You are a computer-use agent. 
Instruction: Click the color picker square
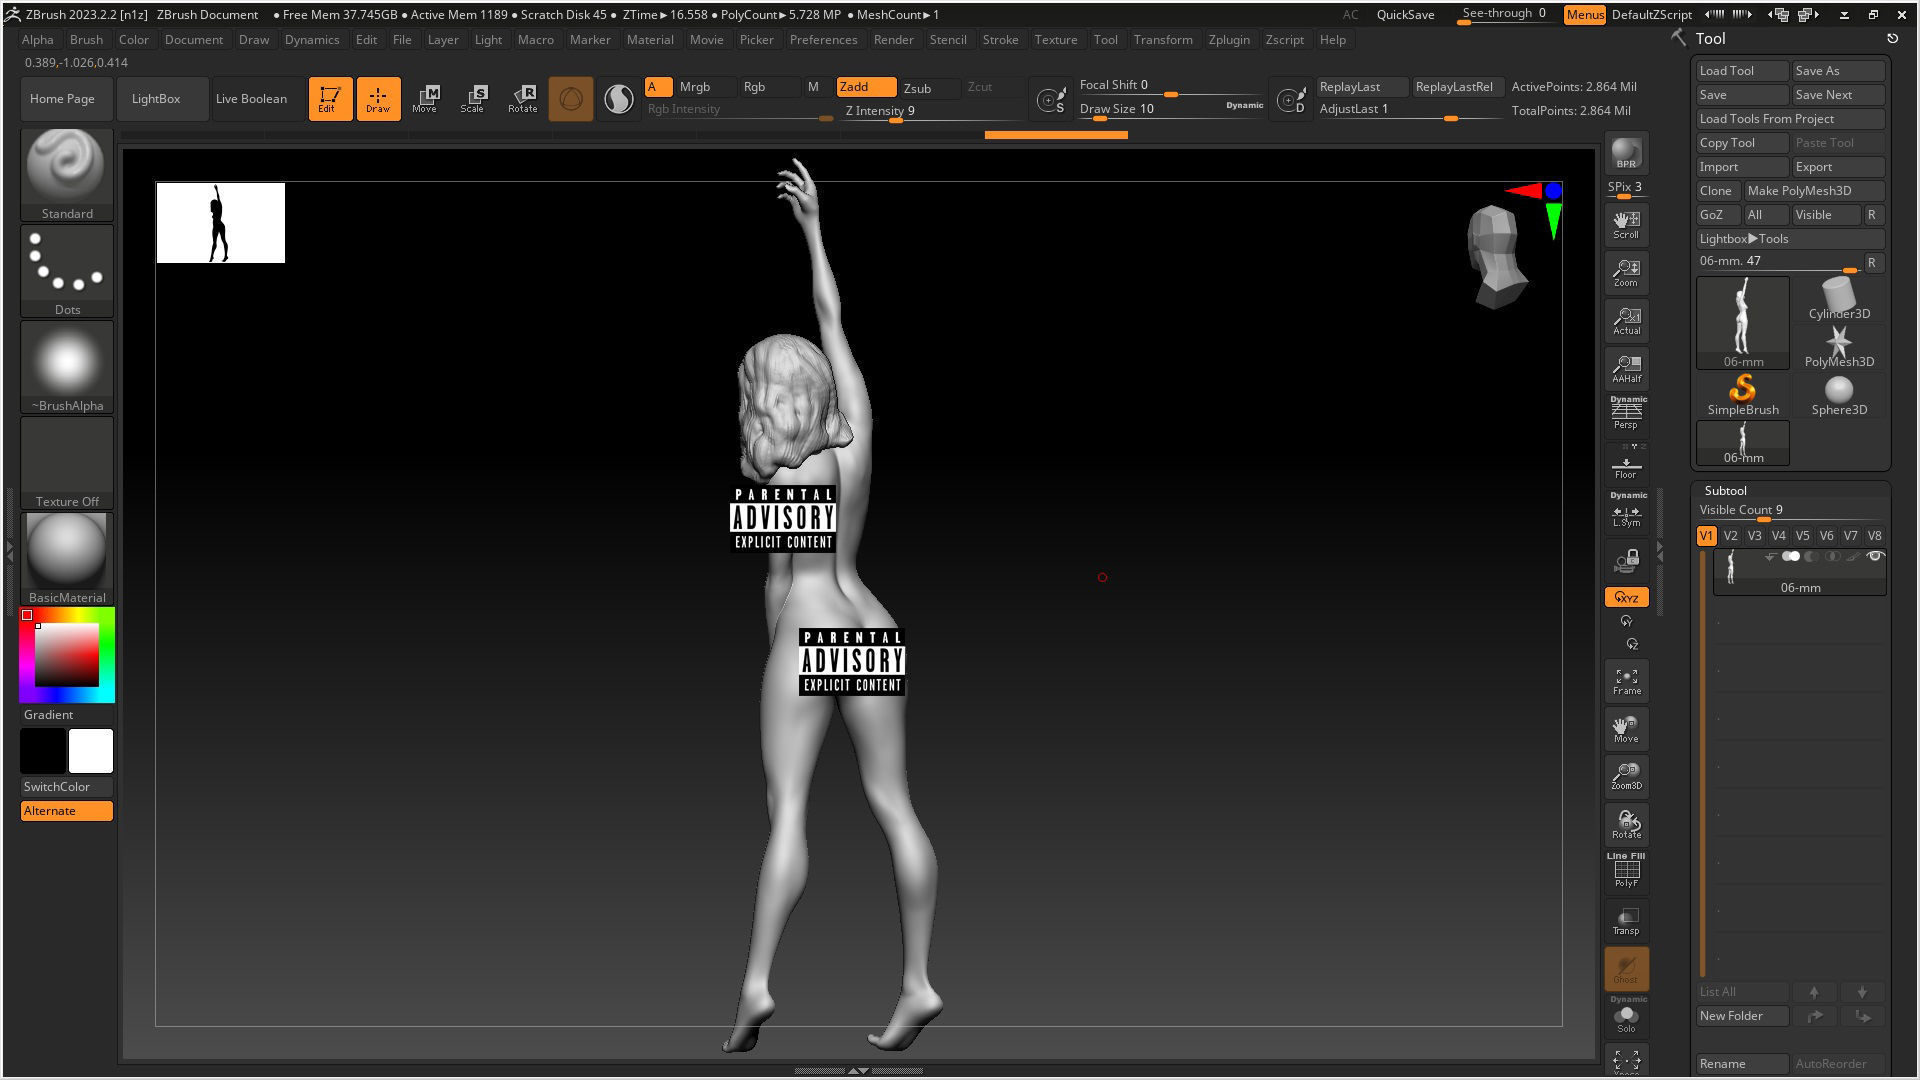[x=67, y=654]
